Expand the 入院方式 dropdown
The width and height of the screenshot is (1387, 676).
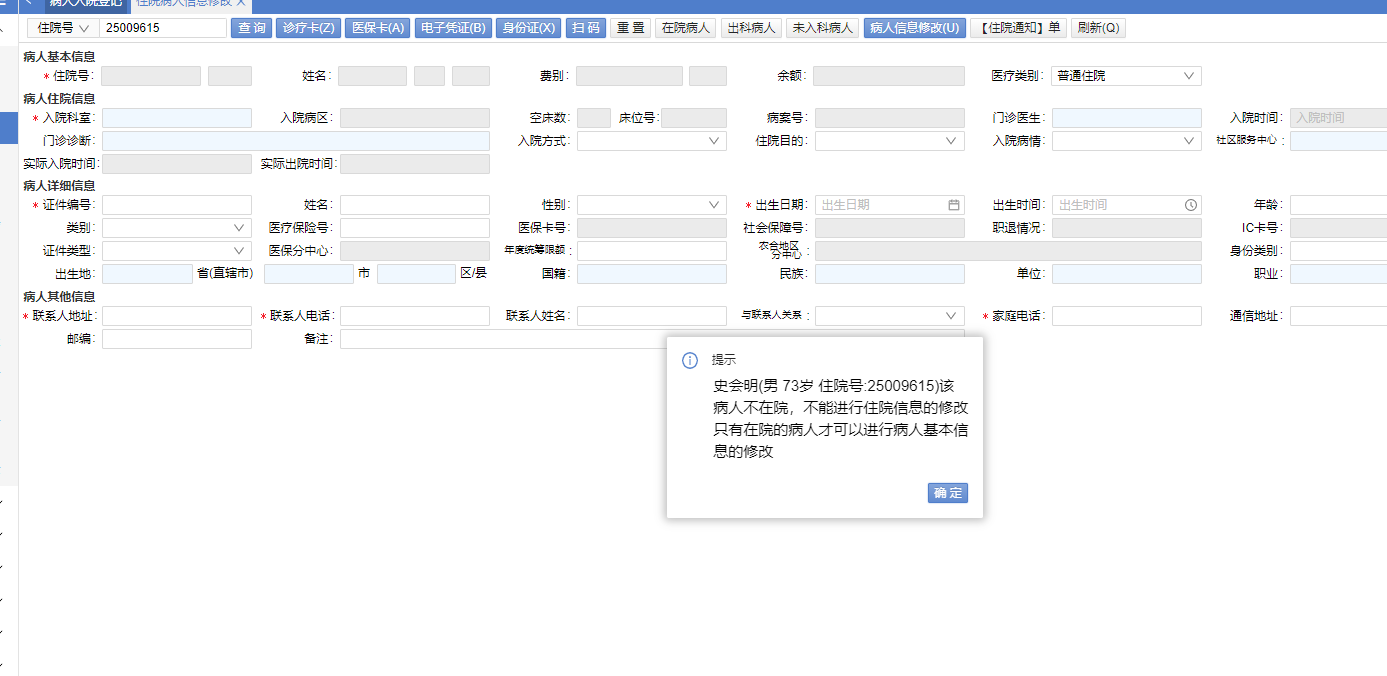[651, 141]
